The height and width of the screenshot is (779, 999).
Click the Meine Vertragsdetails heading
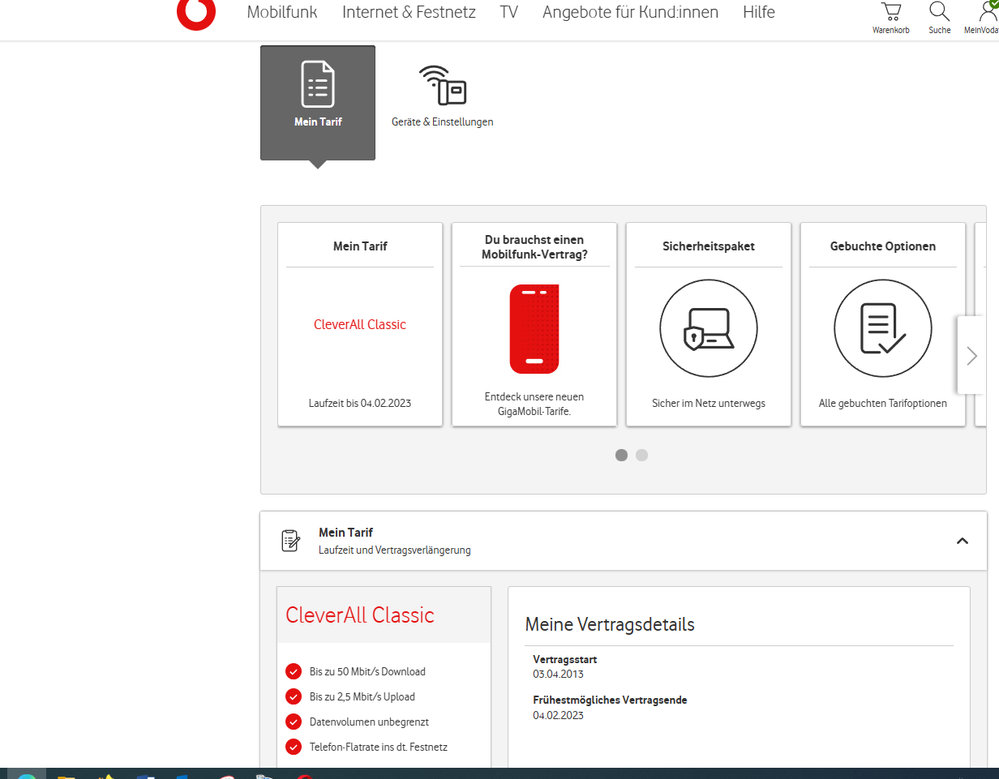(x=609, y=624)
